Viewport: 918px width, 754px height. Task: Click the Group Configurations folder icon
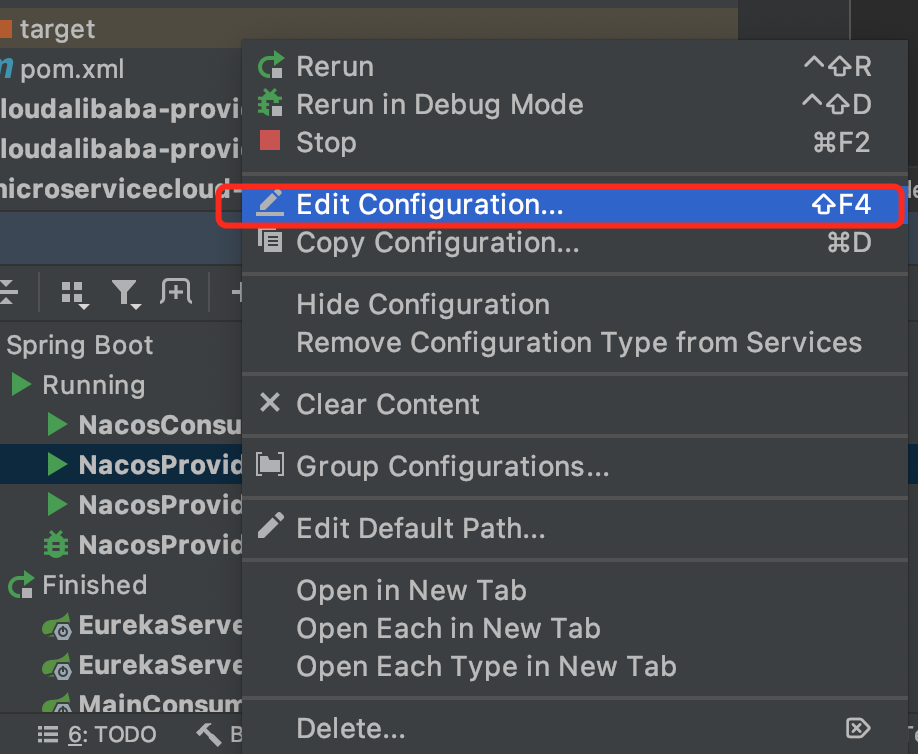[270, 465]
